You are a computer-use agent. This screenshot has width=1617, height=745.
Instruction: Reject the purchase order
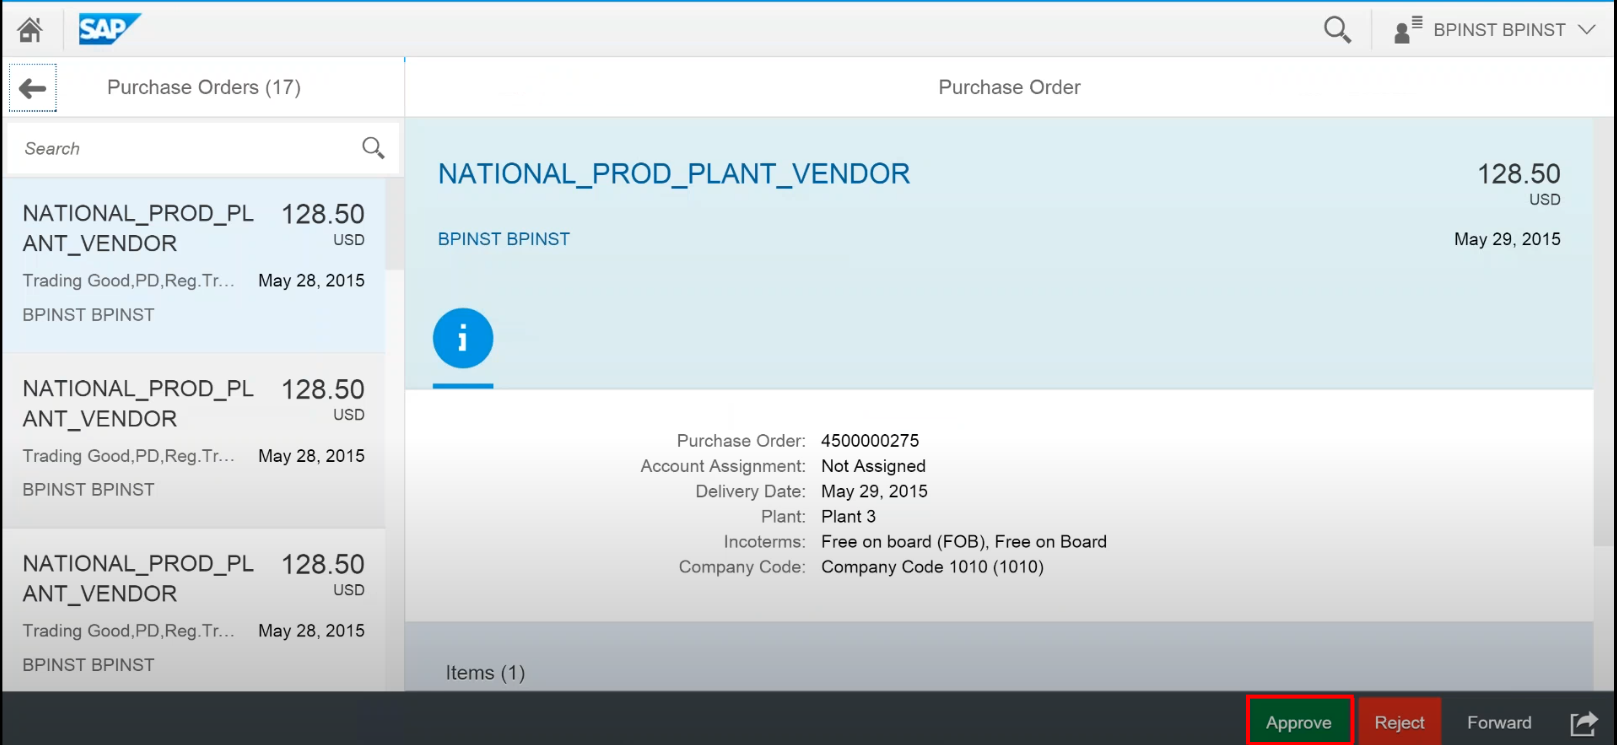(x=1399, y=722)
